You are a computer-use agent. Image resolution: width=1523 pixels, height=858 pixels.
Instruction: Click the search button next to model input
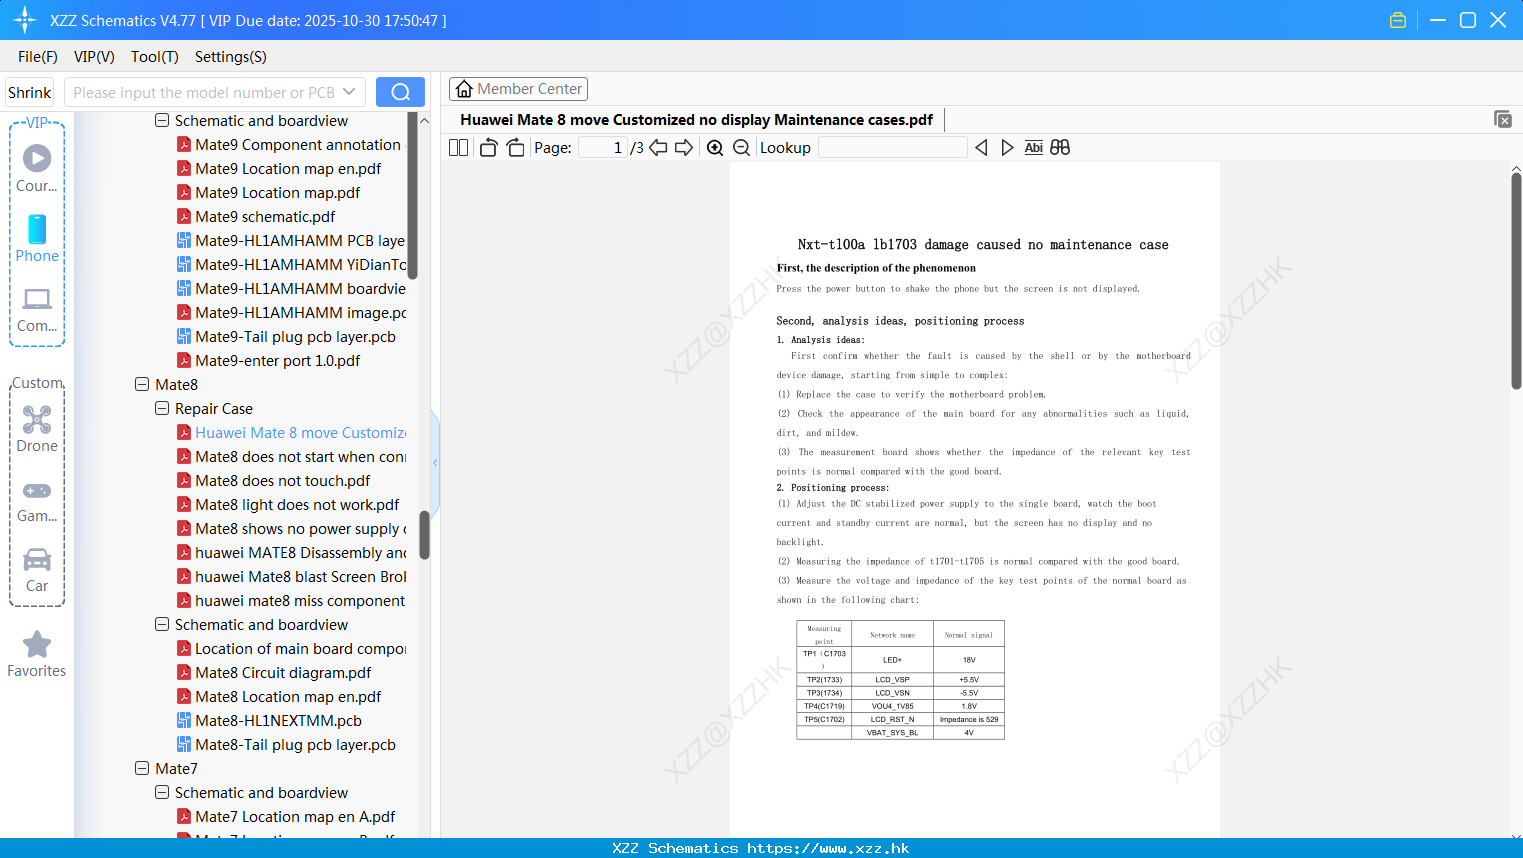tap(400, 92)
